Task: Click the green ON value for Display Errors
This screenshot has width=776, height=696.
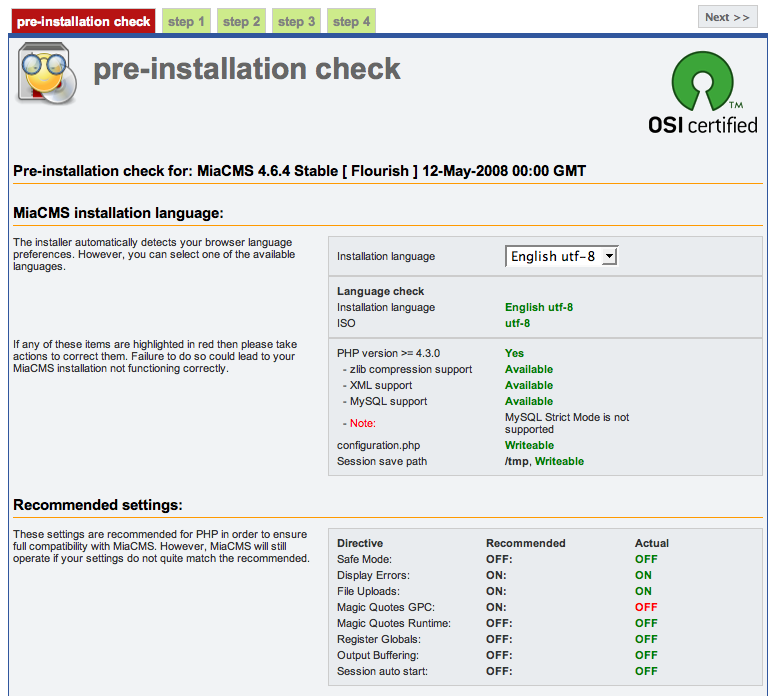Action: click(643, 575)
